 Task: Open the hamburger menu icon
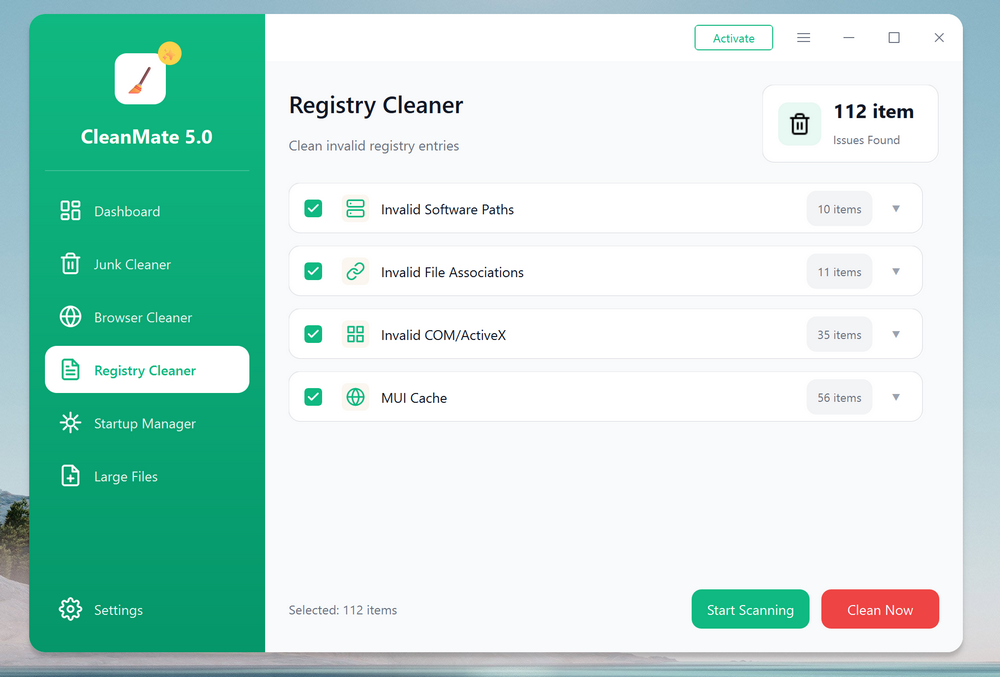(x=803, y=38)
